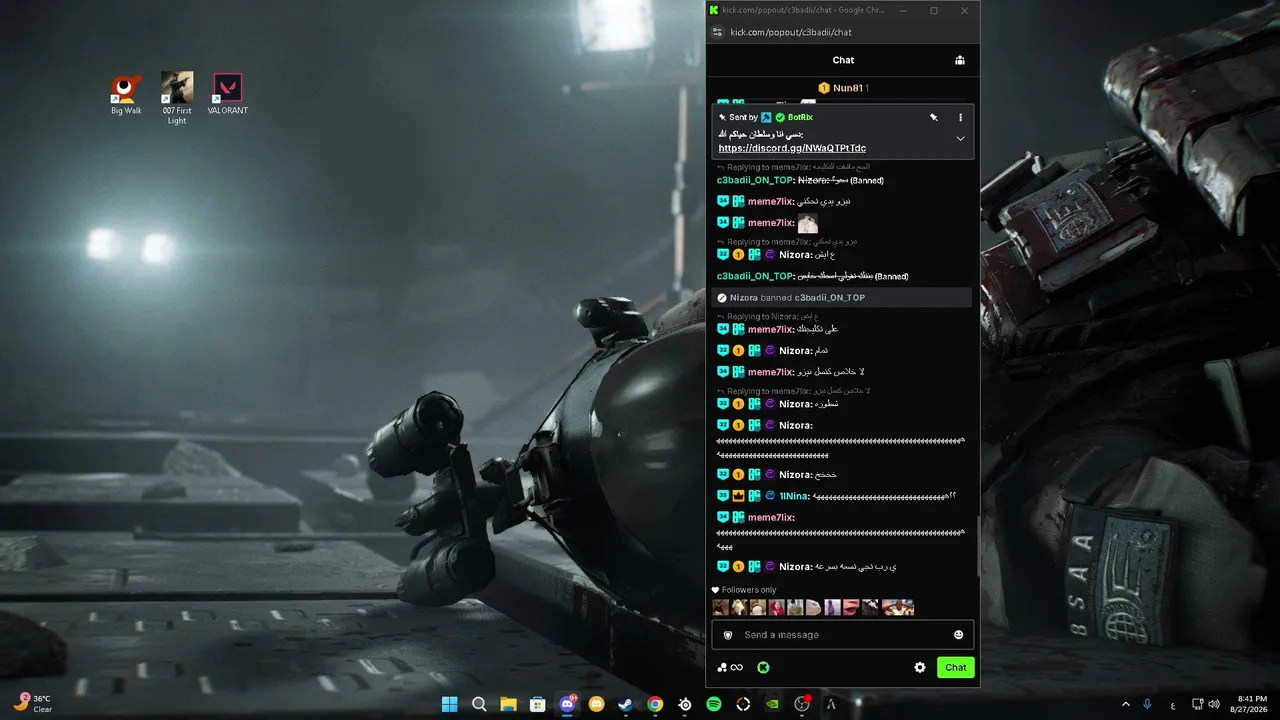Click the chat scrollbar thumb
Viewport: 1280px width, 720px height.
[977, 545]
